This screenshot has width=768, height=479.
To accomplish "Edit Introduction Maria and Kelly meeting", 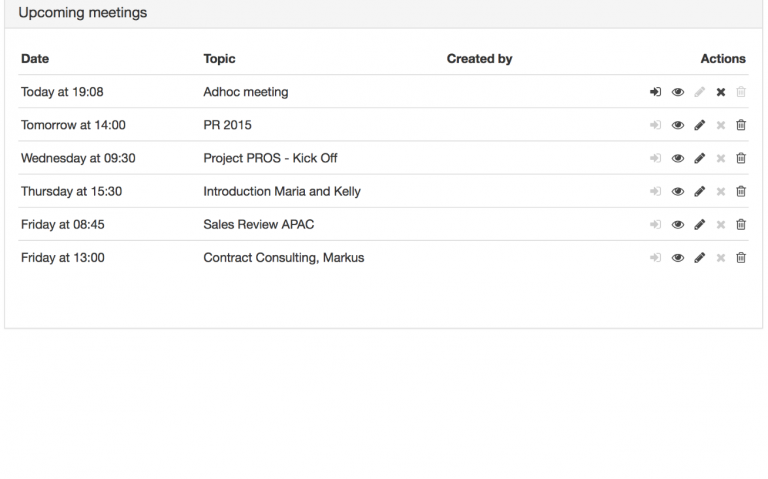I will coord(699,192).
